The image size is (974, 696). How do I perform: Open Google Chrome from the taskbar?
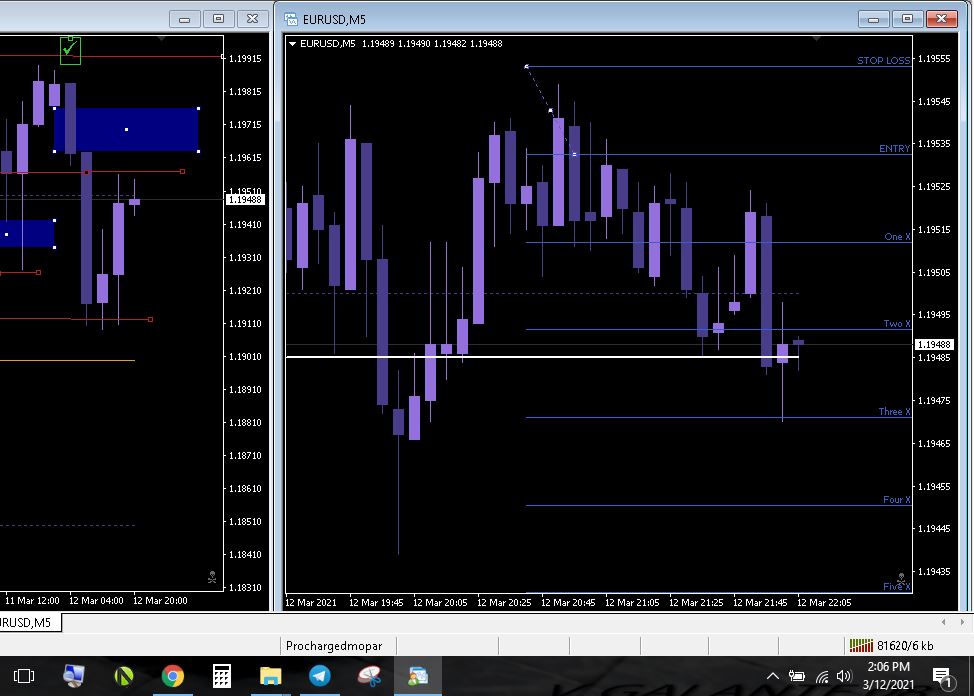point(173,676)
